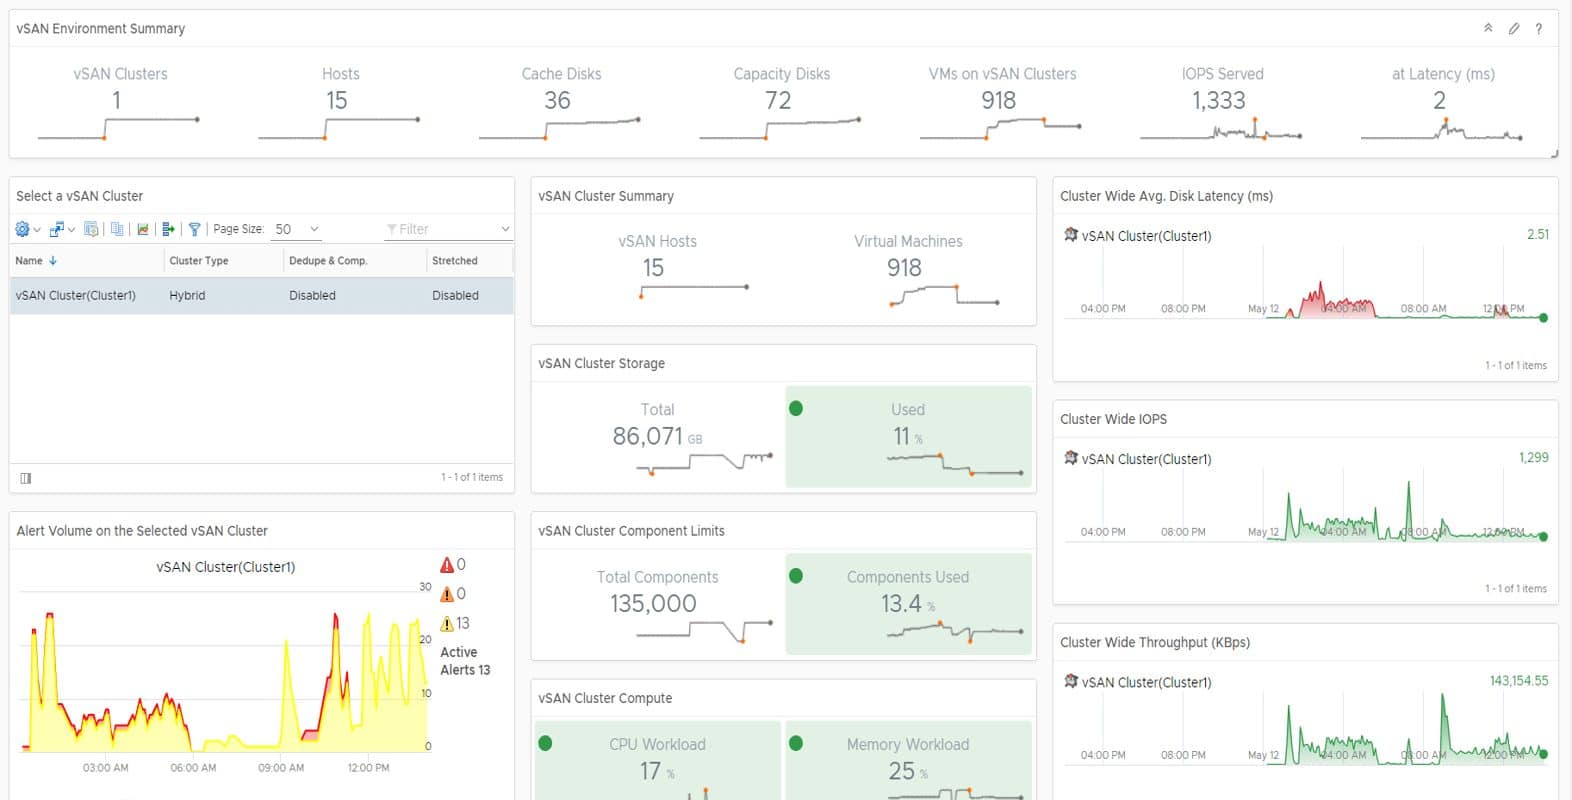Click the red critical alert triangle icon

[x=447, y=565]
